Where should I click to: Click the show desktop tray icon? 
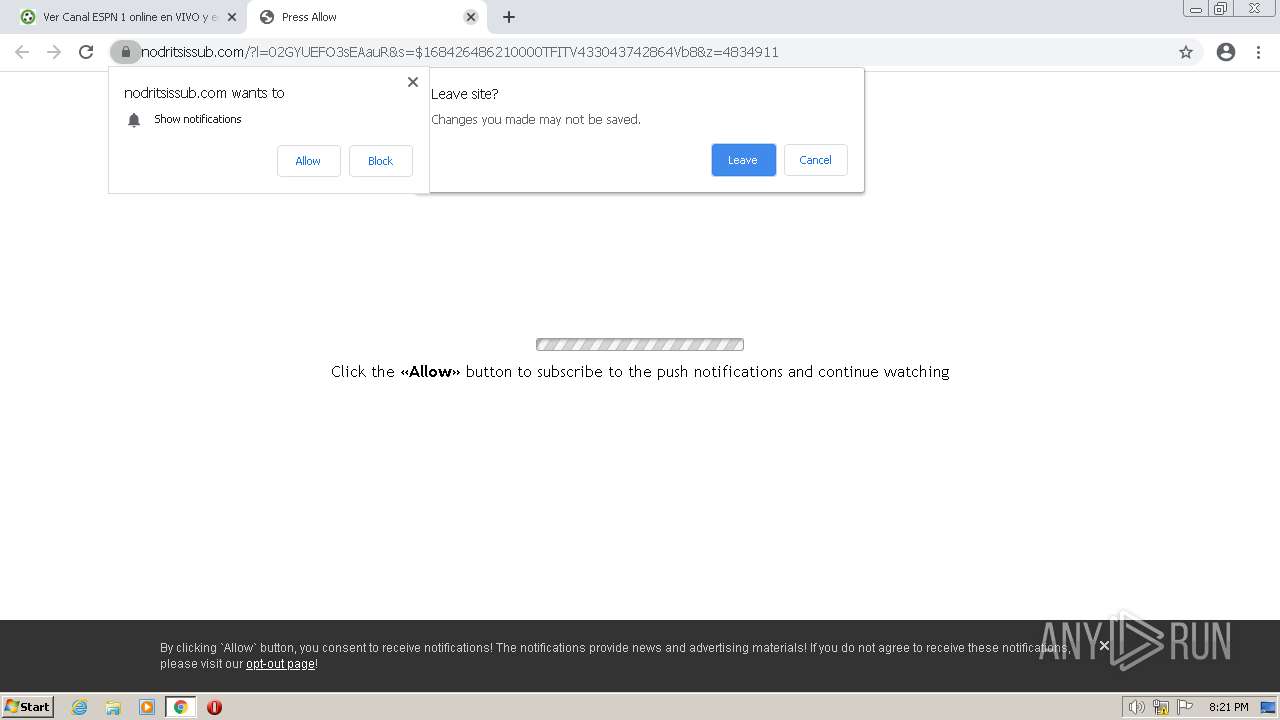(1266, 707)
